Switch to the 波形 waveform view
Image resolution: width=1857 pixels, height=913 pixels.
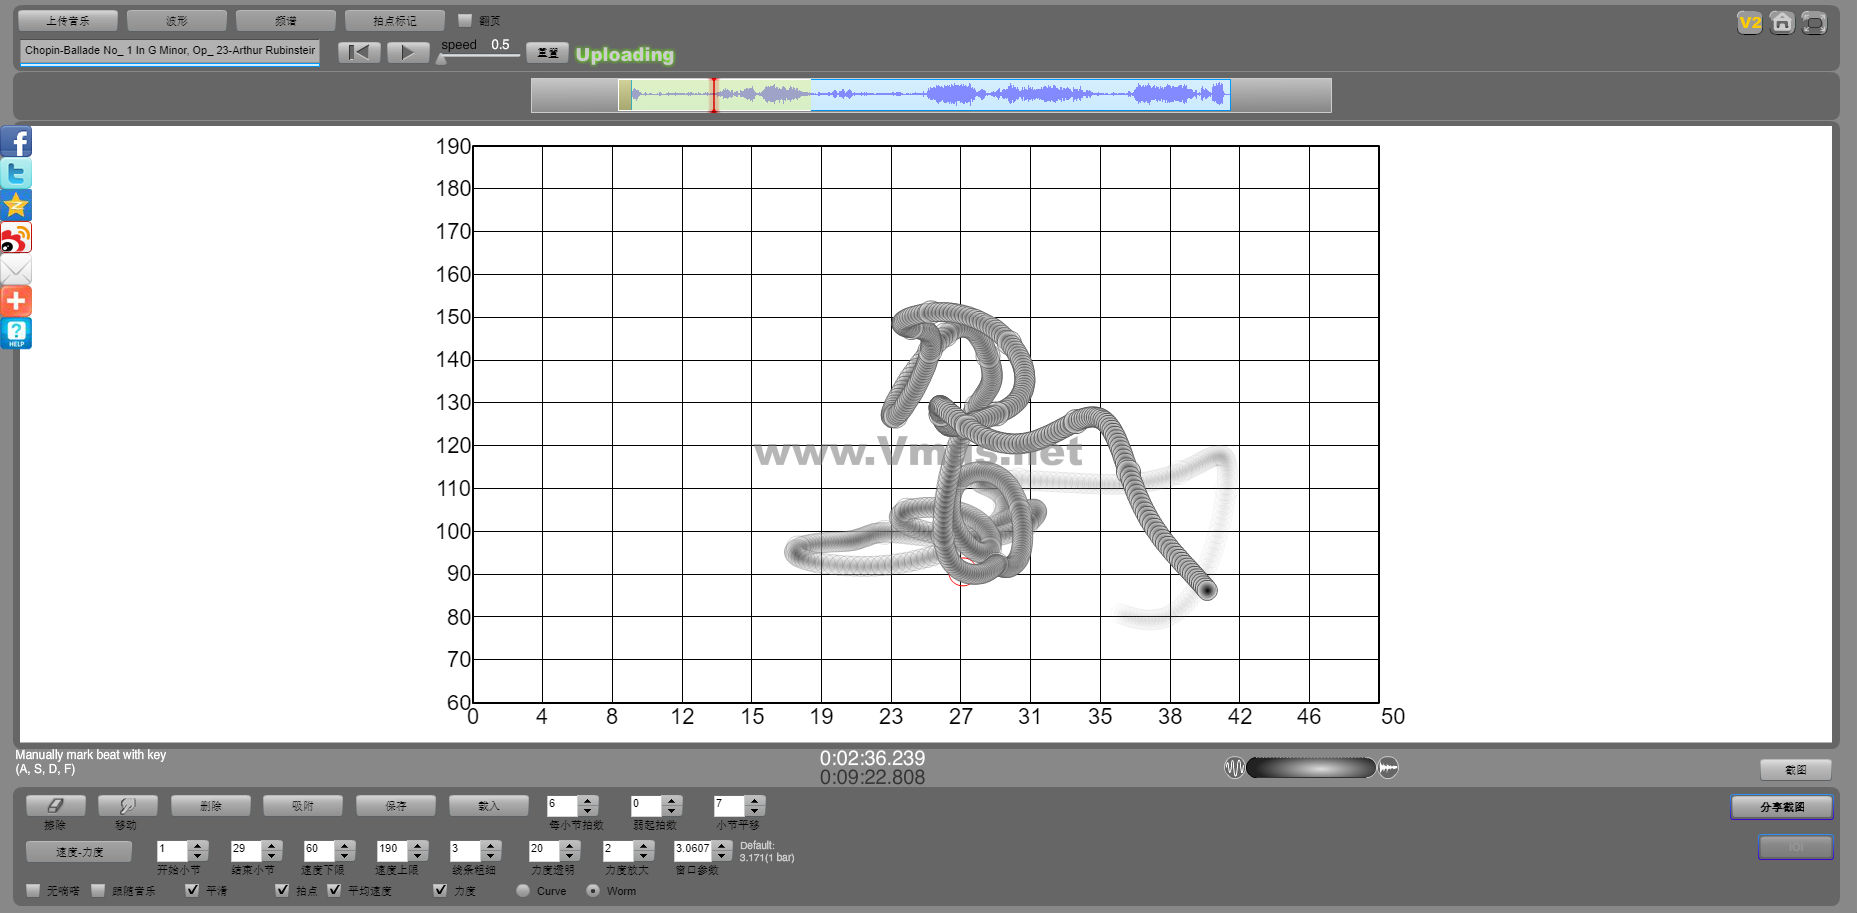point(177,20)
